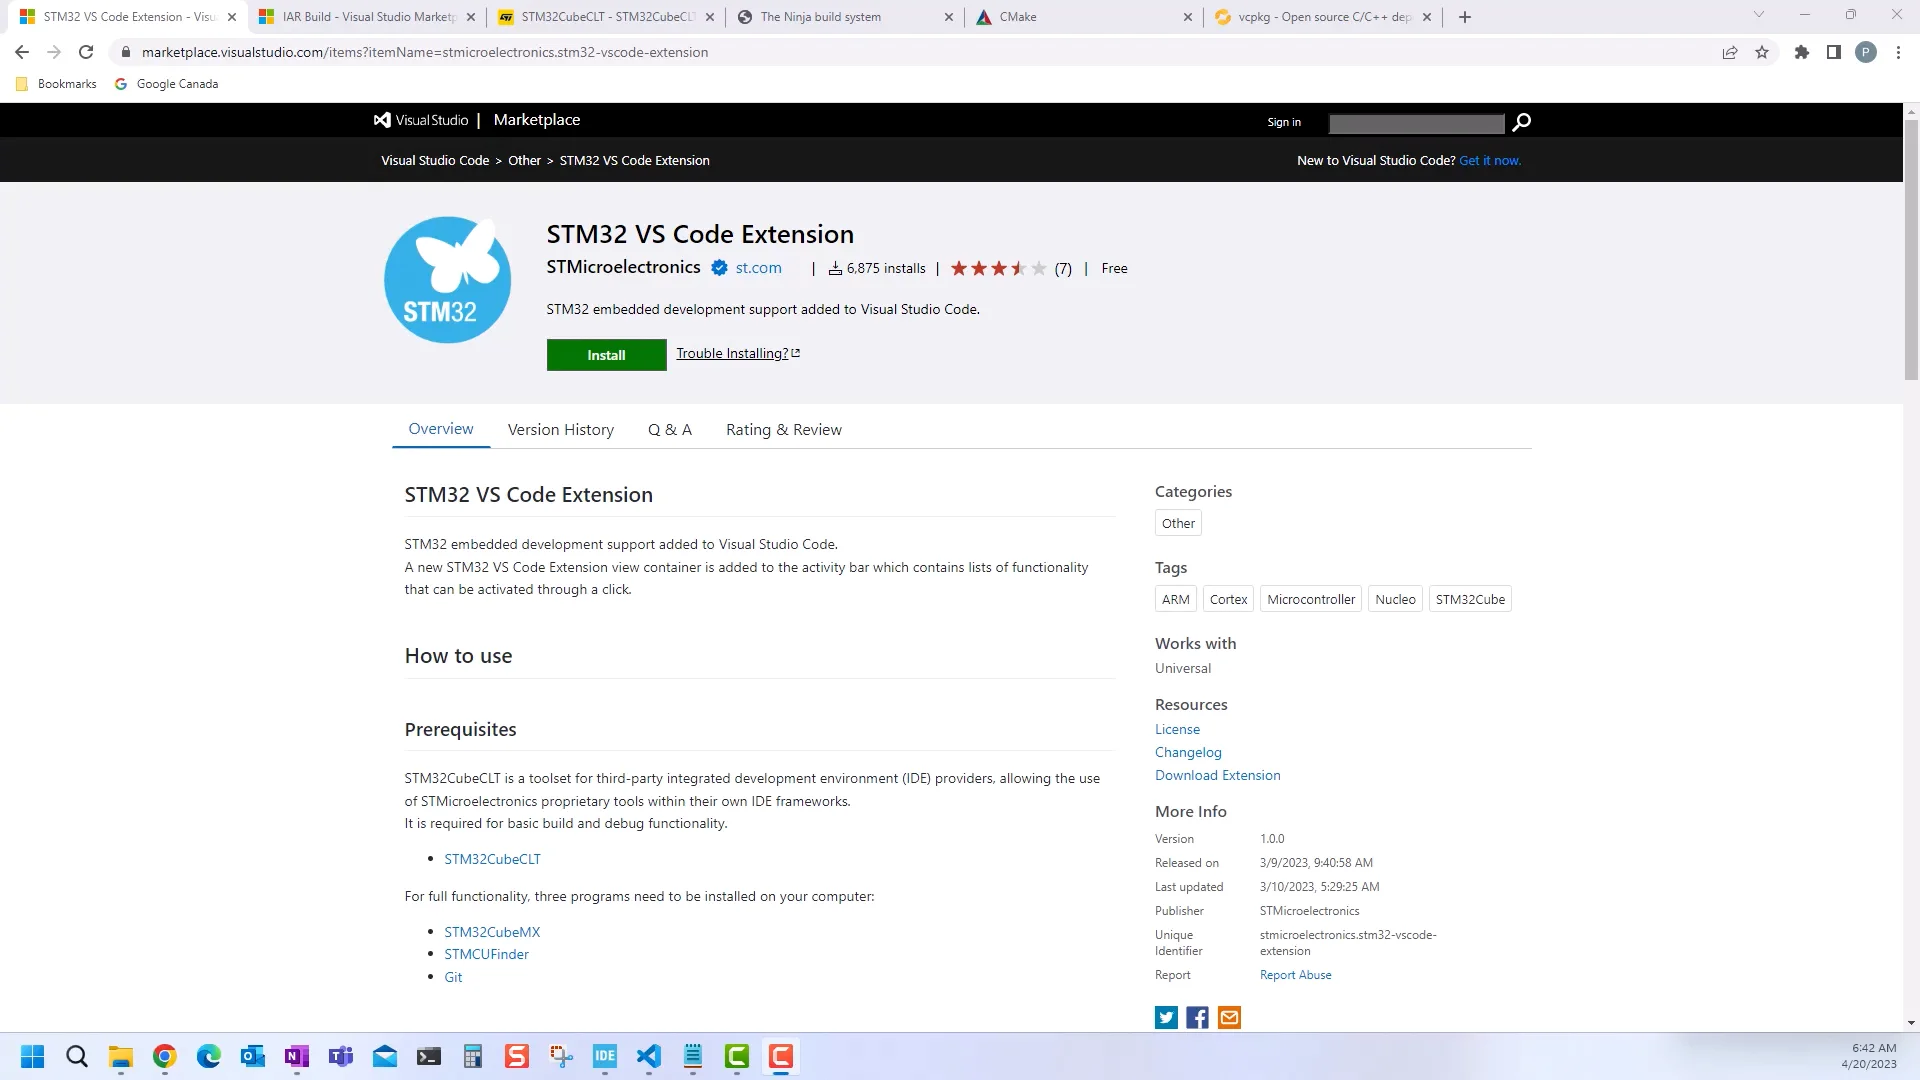Select the STM32Cube tag
1920x1080 pixels.
1470,599
